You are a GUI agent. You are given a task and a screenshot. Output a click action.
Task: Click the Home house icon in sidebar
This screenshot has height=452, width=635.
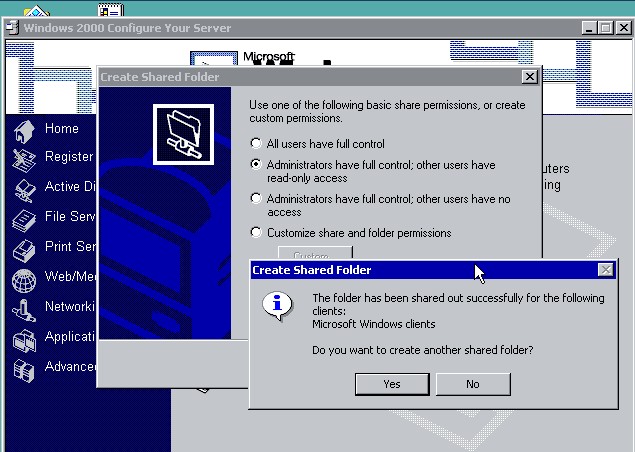pyautogui.click(x=24, y=131)
